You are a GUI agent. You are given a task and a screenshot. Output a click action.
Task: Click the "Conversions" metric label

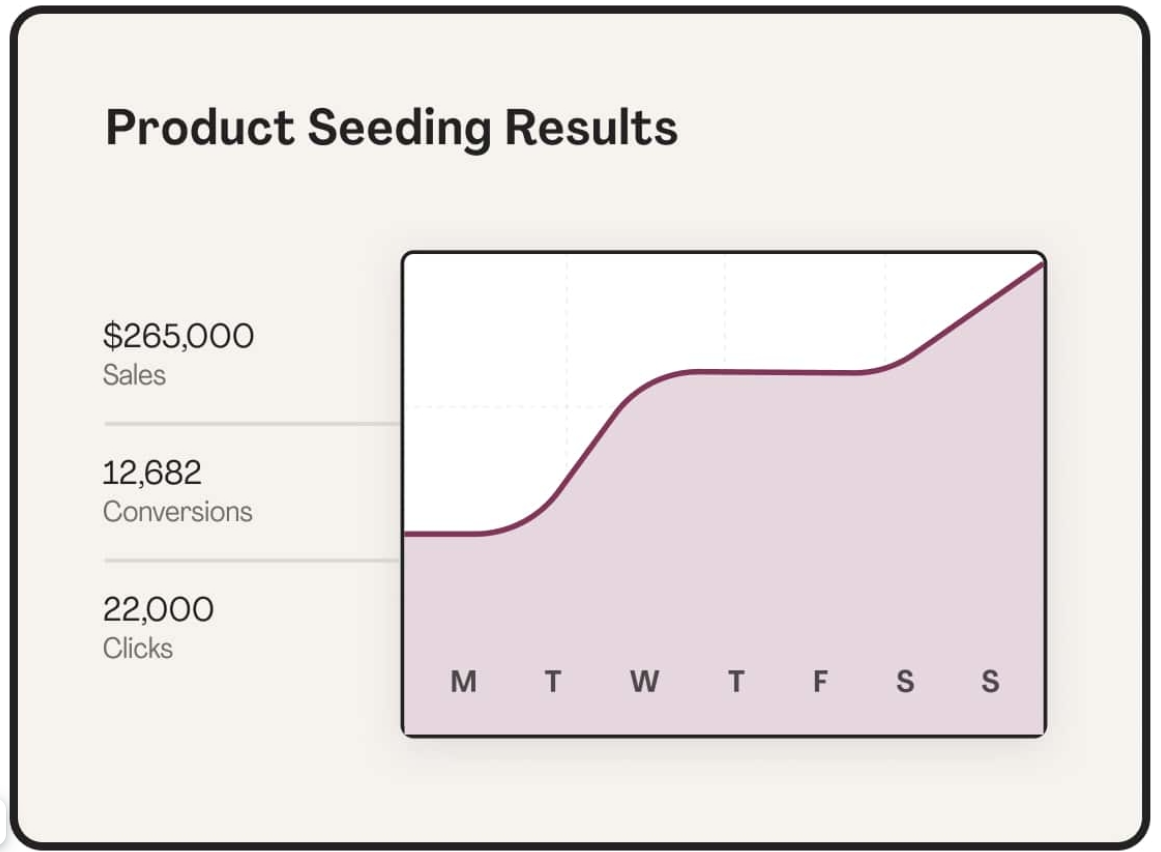[x=177, y=512]
